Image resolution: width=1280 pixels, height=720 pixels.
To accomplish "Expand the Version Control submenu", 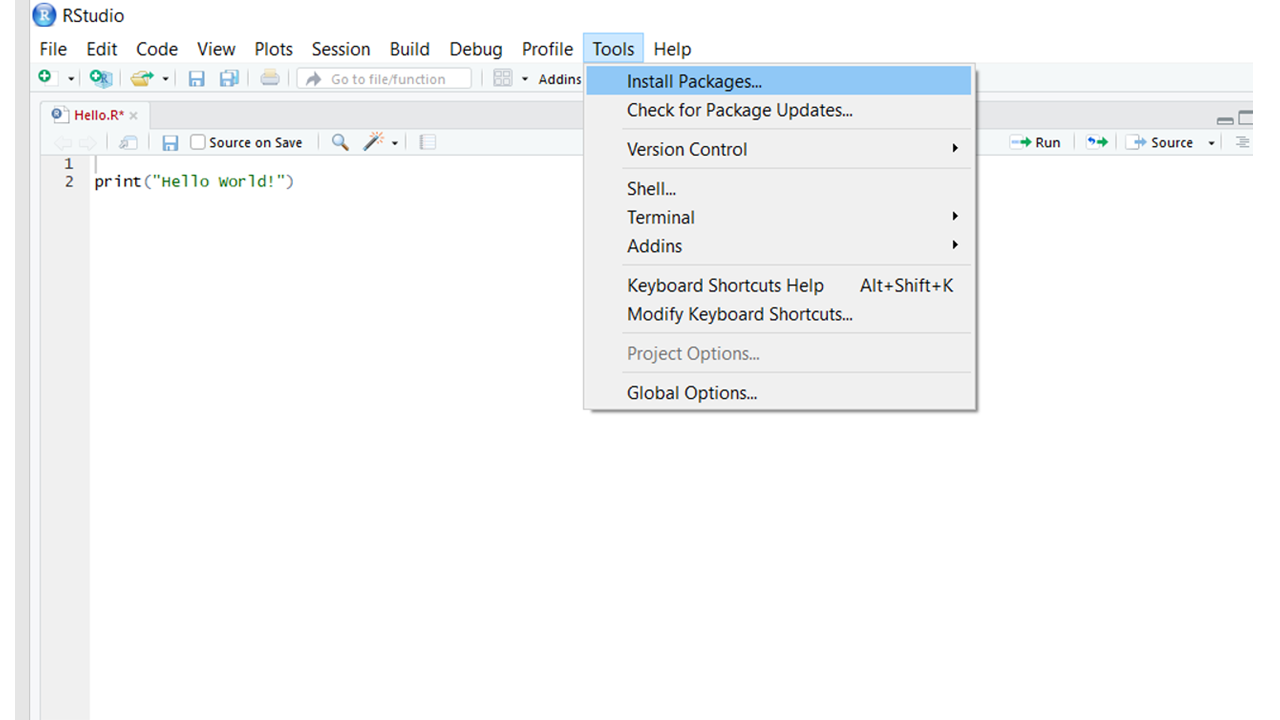I will (779, 149).
